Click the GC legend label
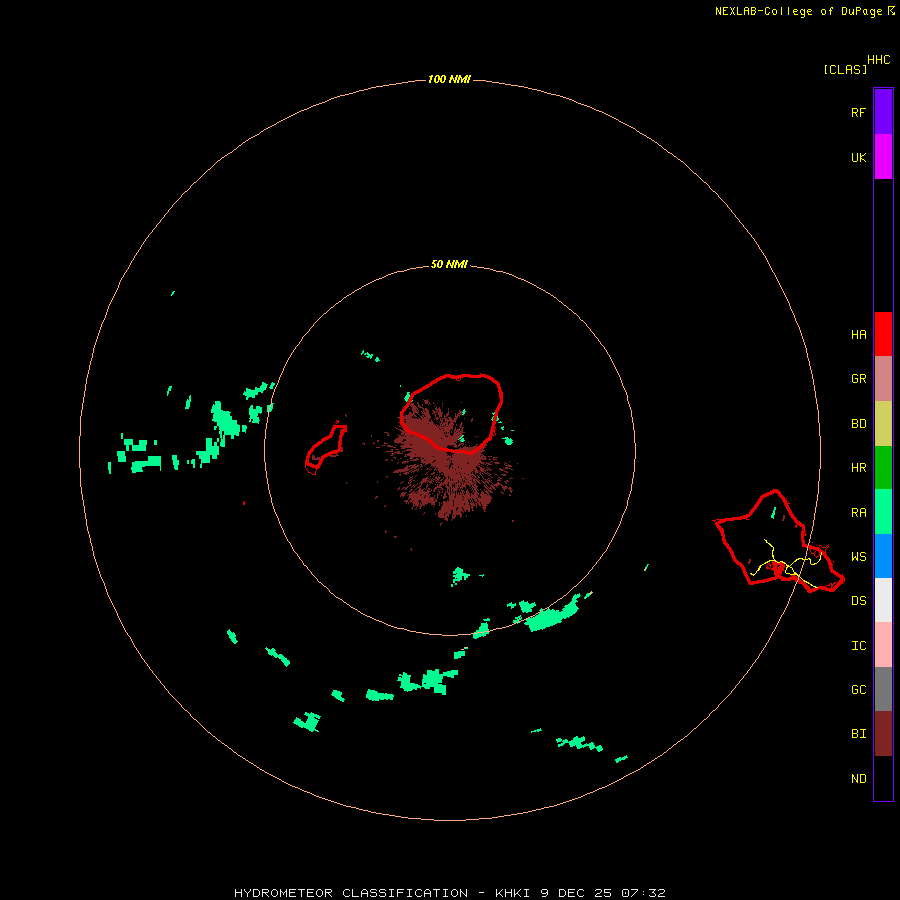The image size is (900, 900). [x=858, y=690]
